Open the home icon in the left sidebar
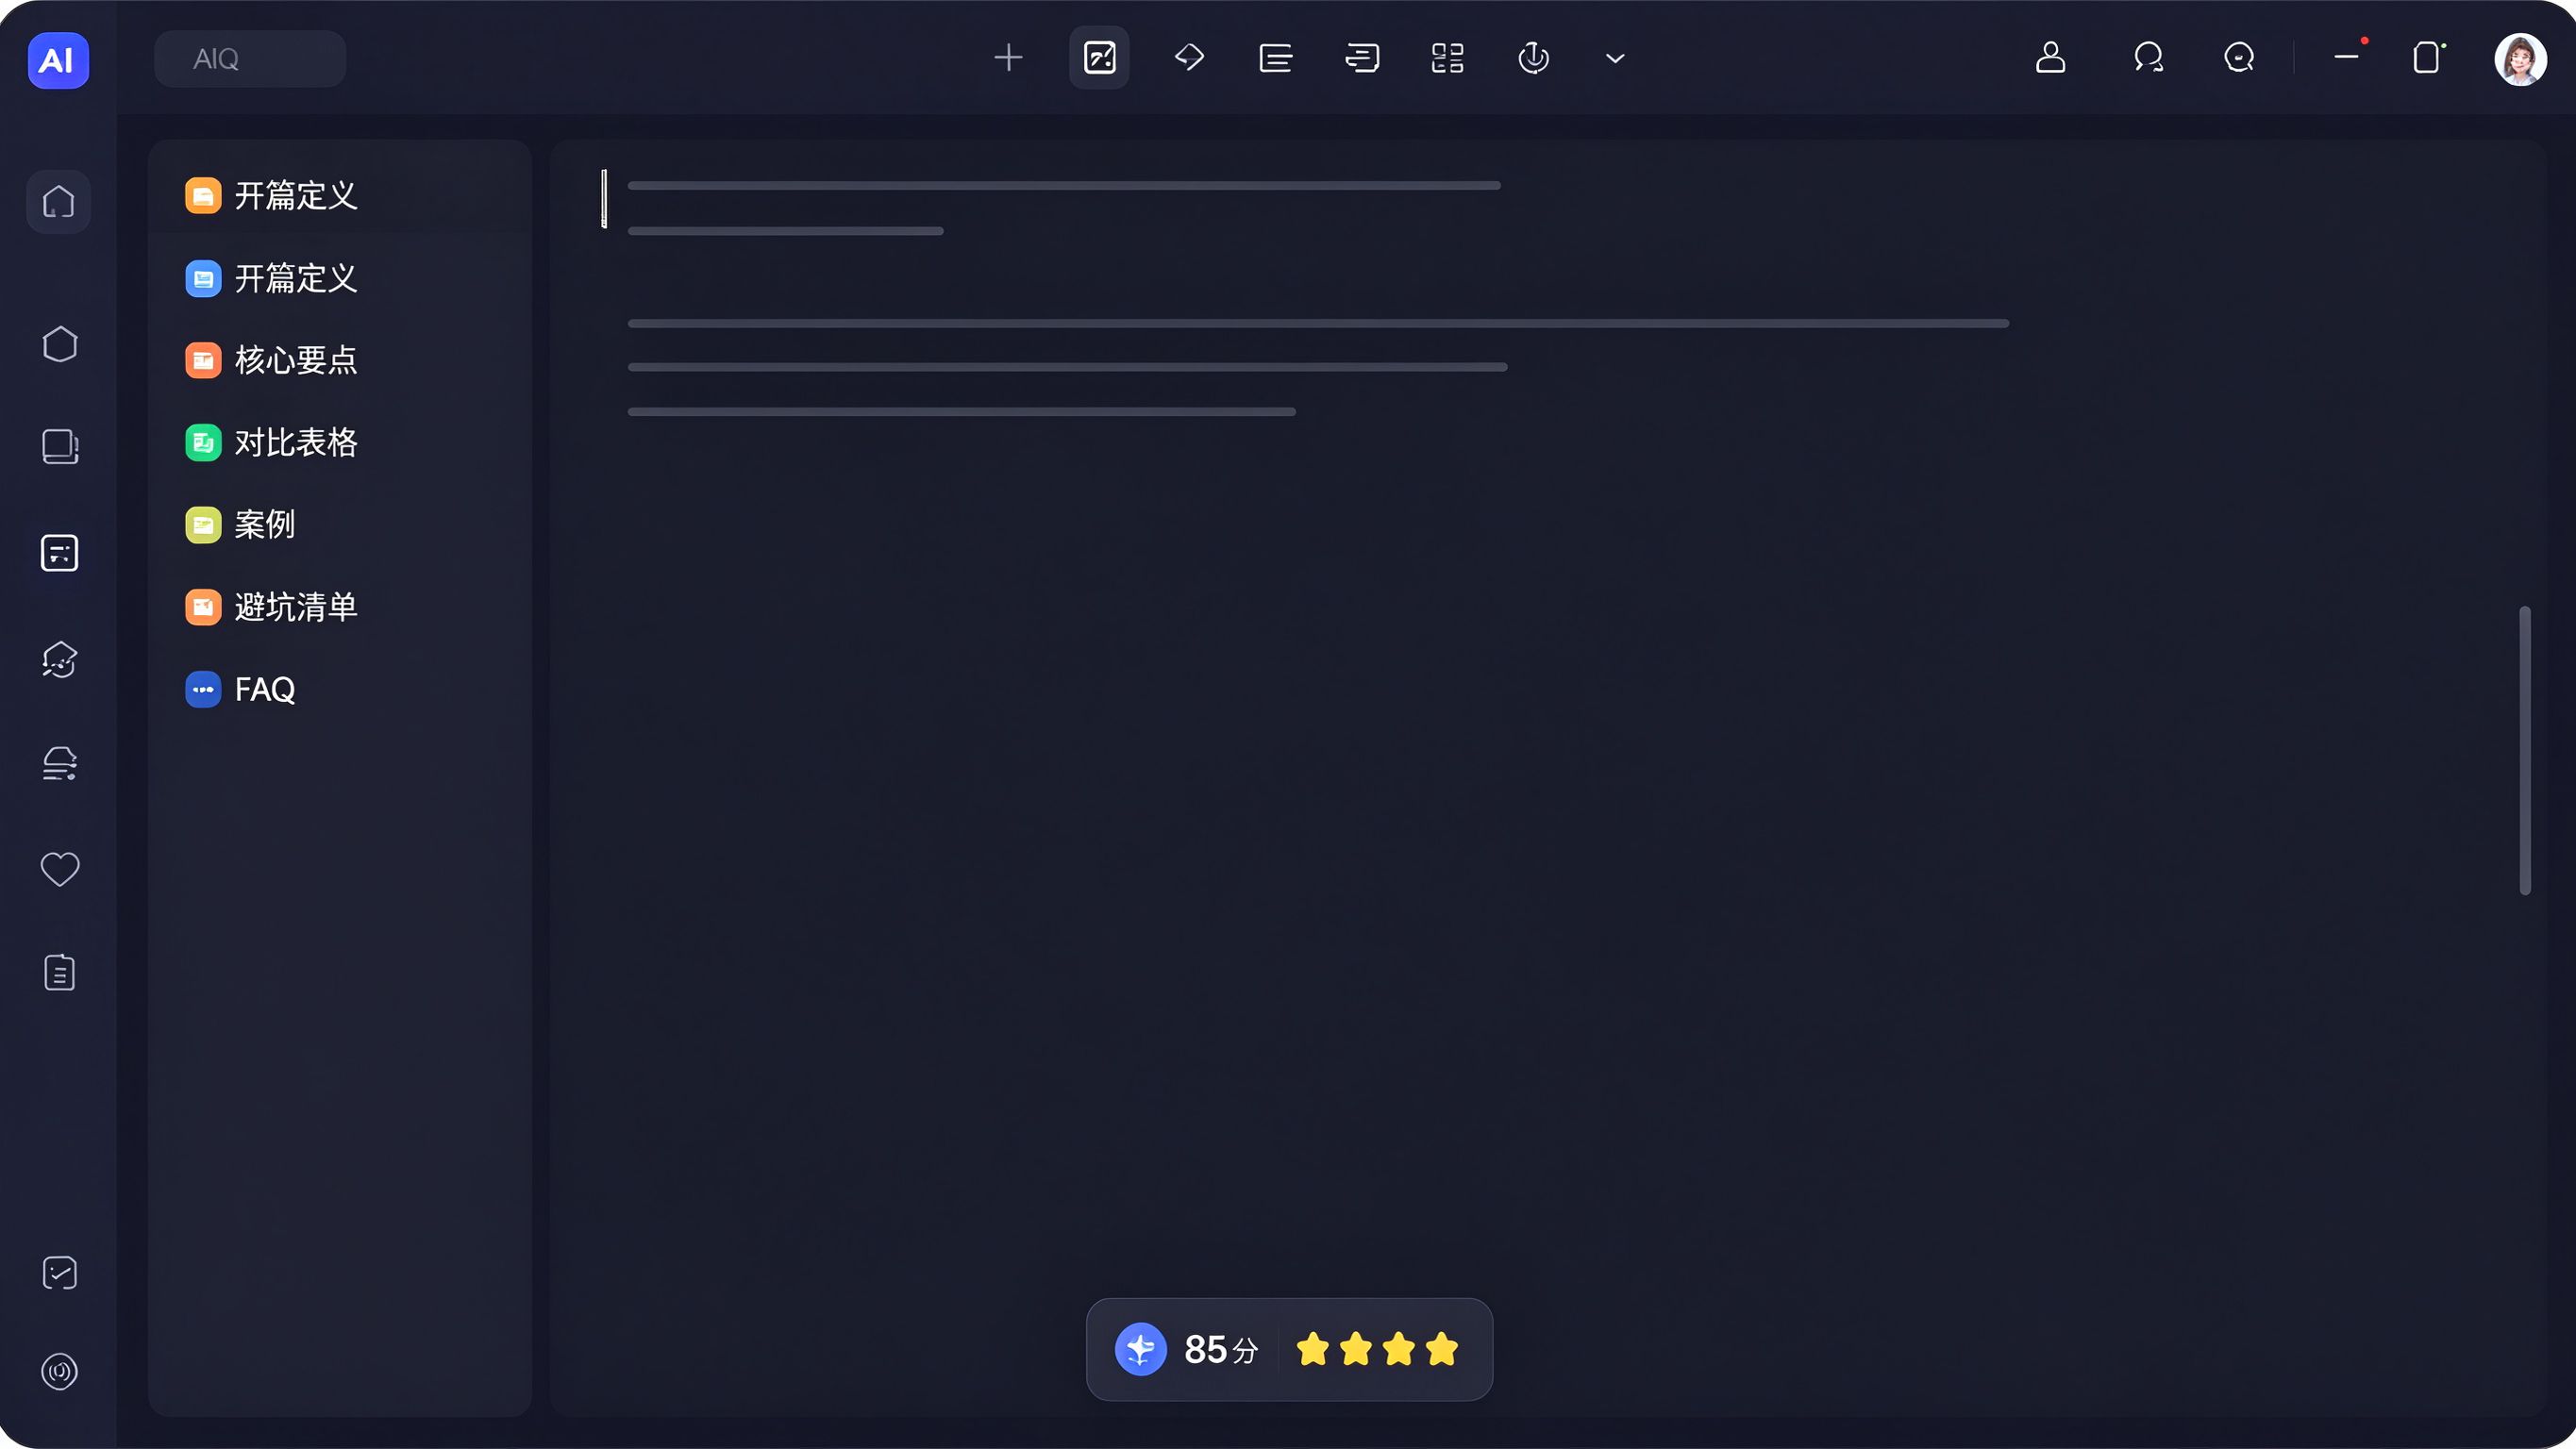Screen dimensions: 2576x1449 [59, 202]
